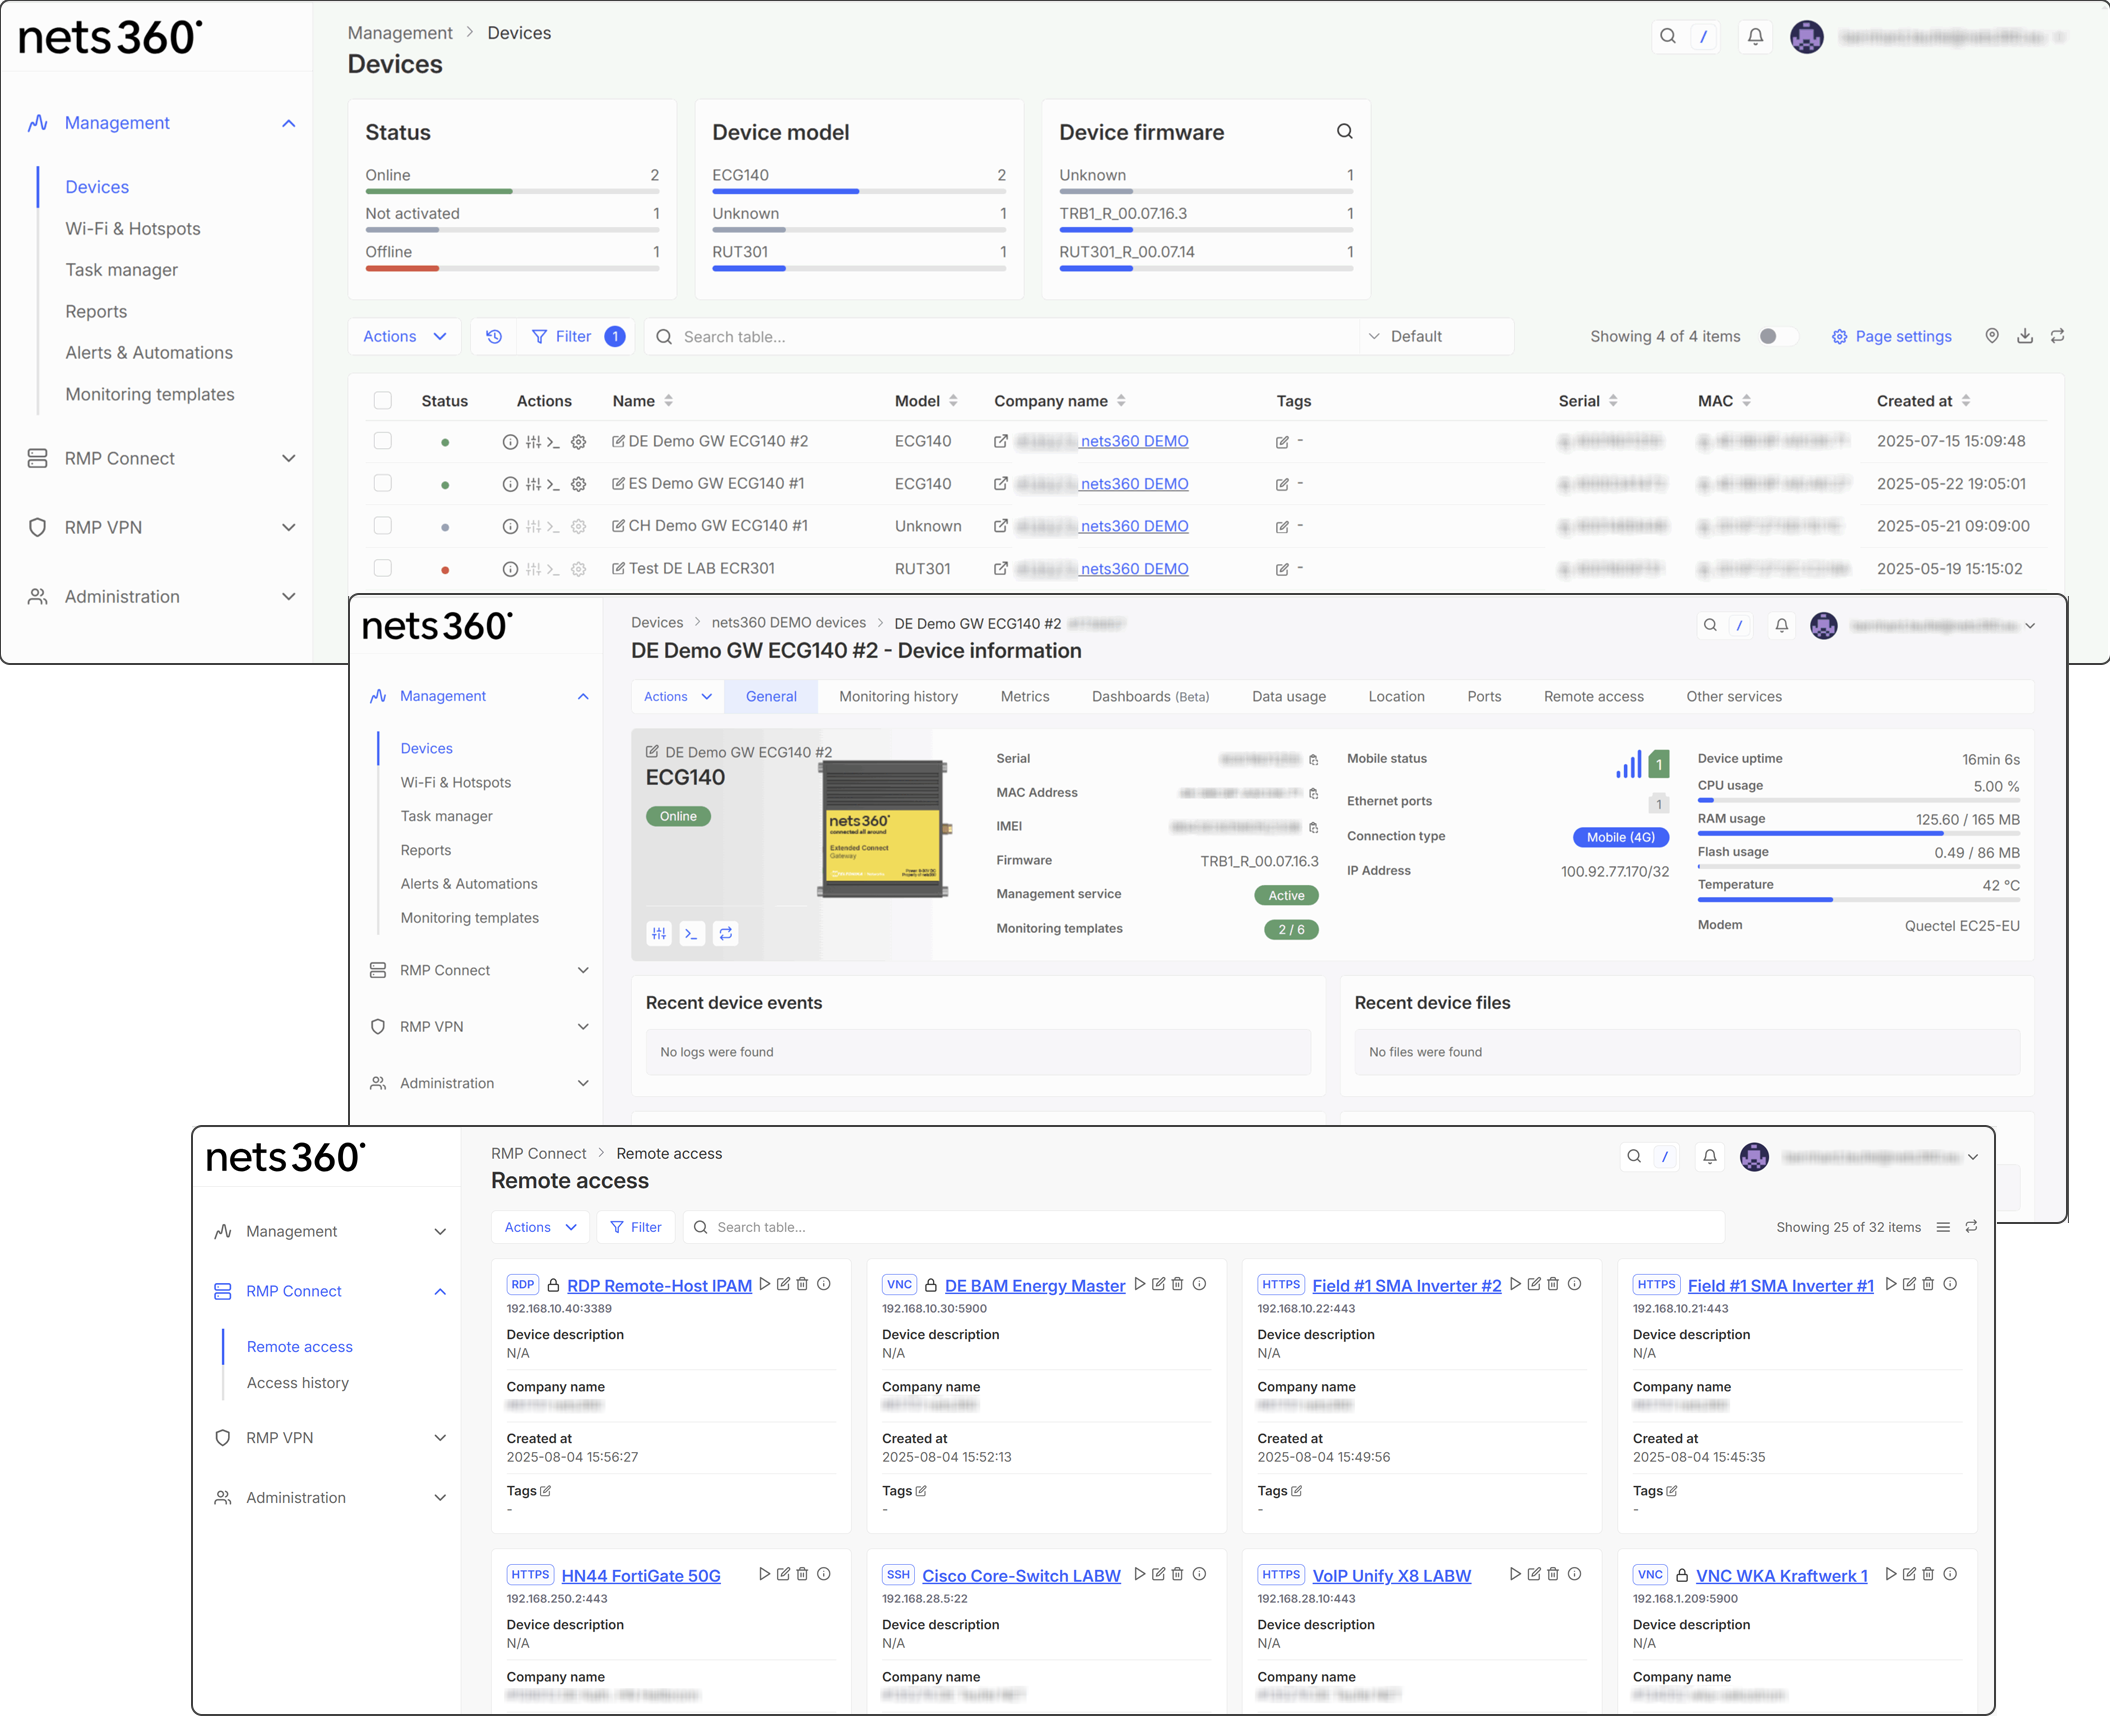Open the RDP Remote-Host IPAM link

tap(659, 1286)
